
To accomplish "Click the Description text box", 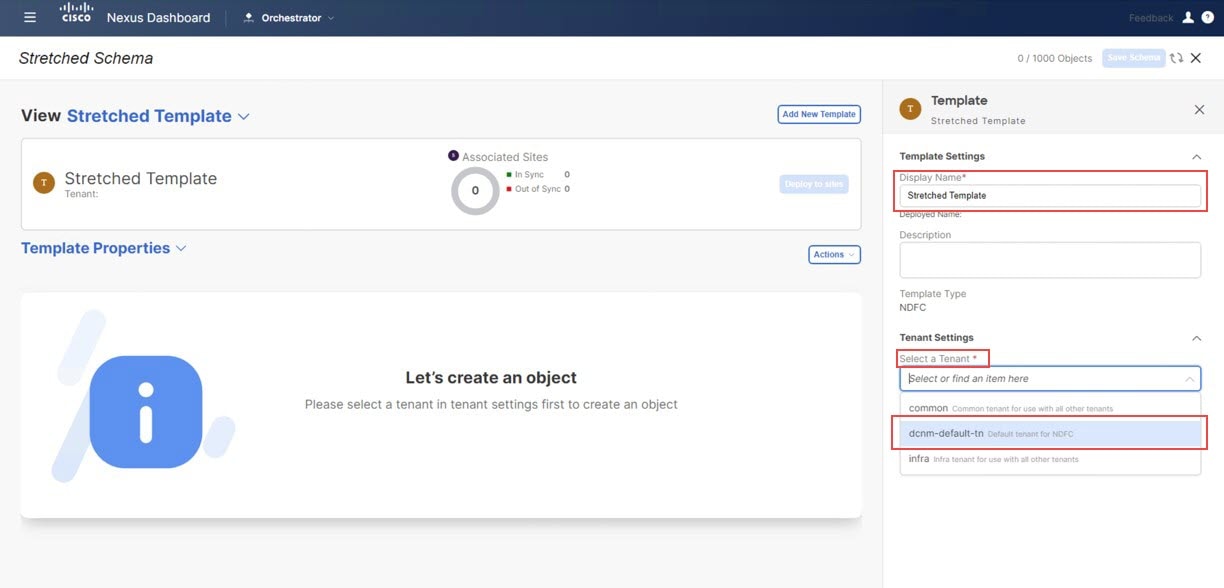I will pyautogui.click(x=1050, y=259).
